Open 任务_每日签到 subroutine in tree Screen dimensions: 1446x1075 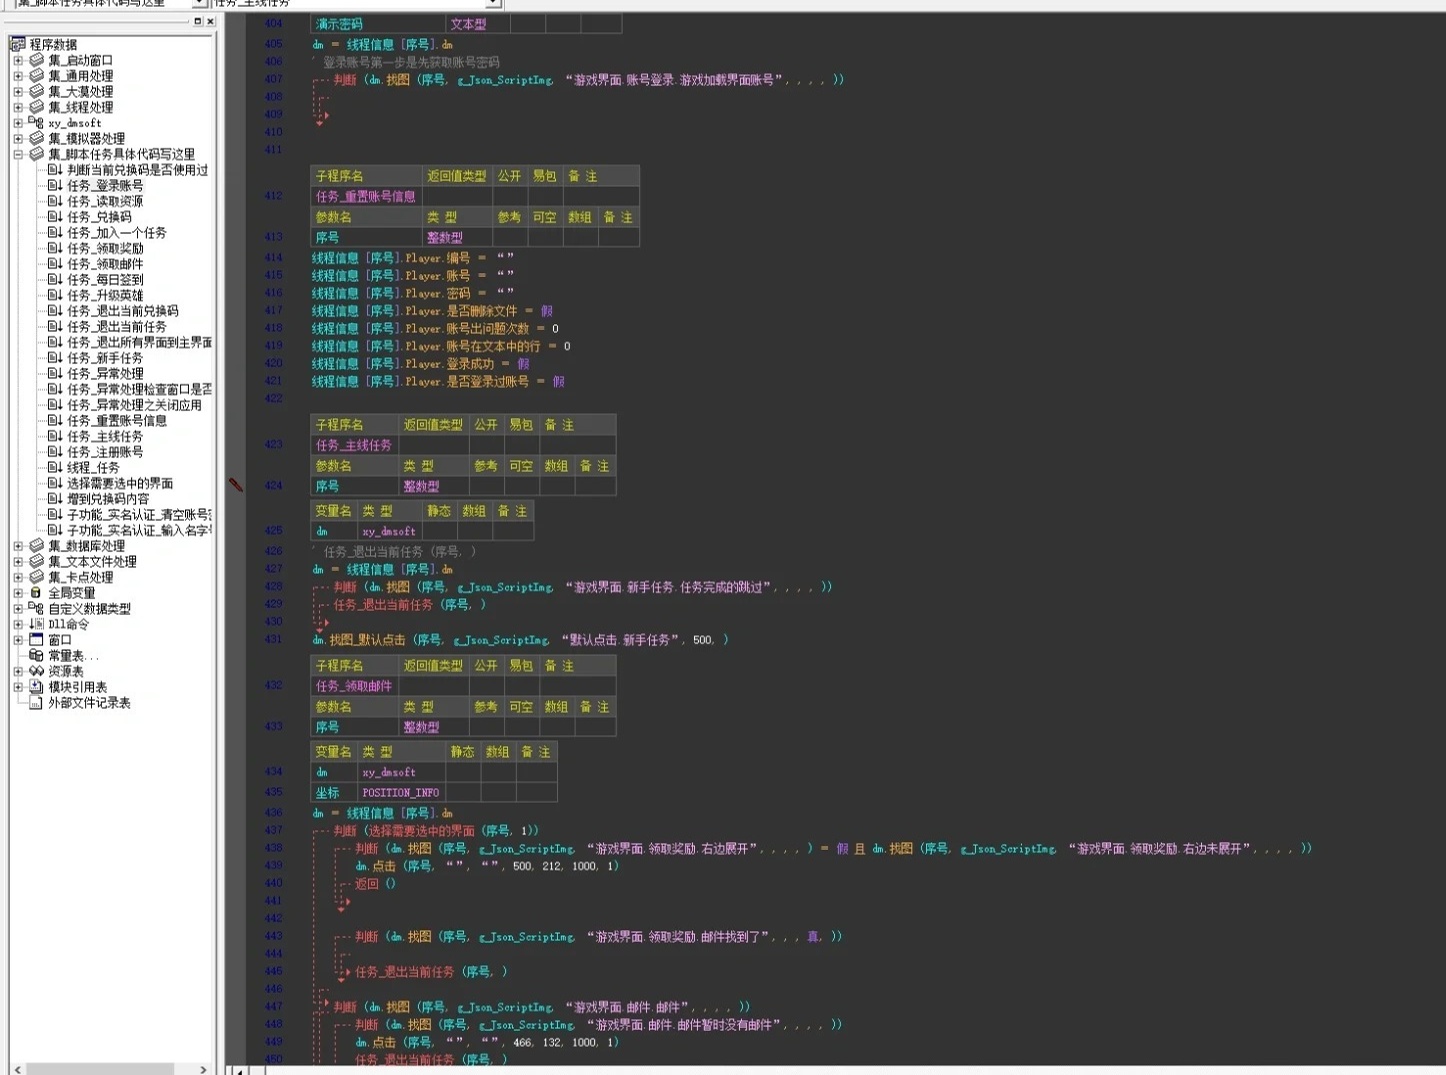point(105,280)
